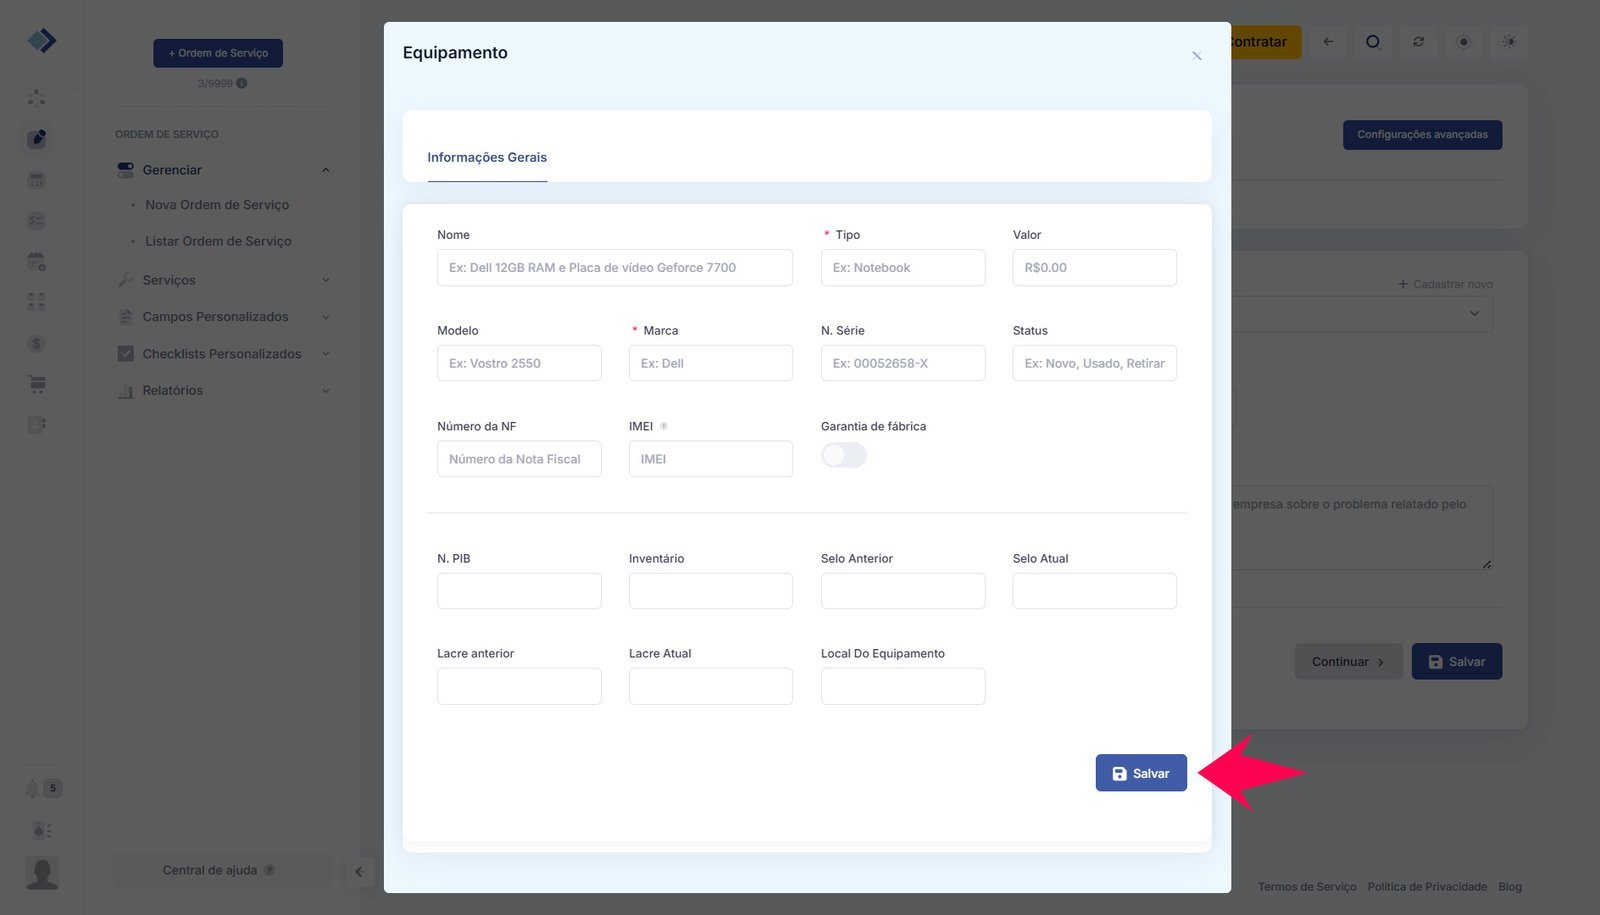The width and height of the screenshot is (1600, 915).
Task: Select the Informações Gerais tab
Action: [487, 157]
